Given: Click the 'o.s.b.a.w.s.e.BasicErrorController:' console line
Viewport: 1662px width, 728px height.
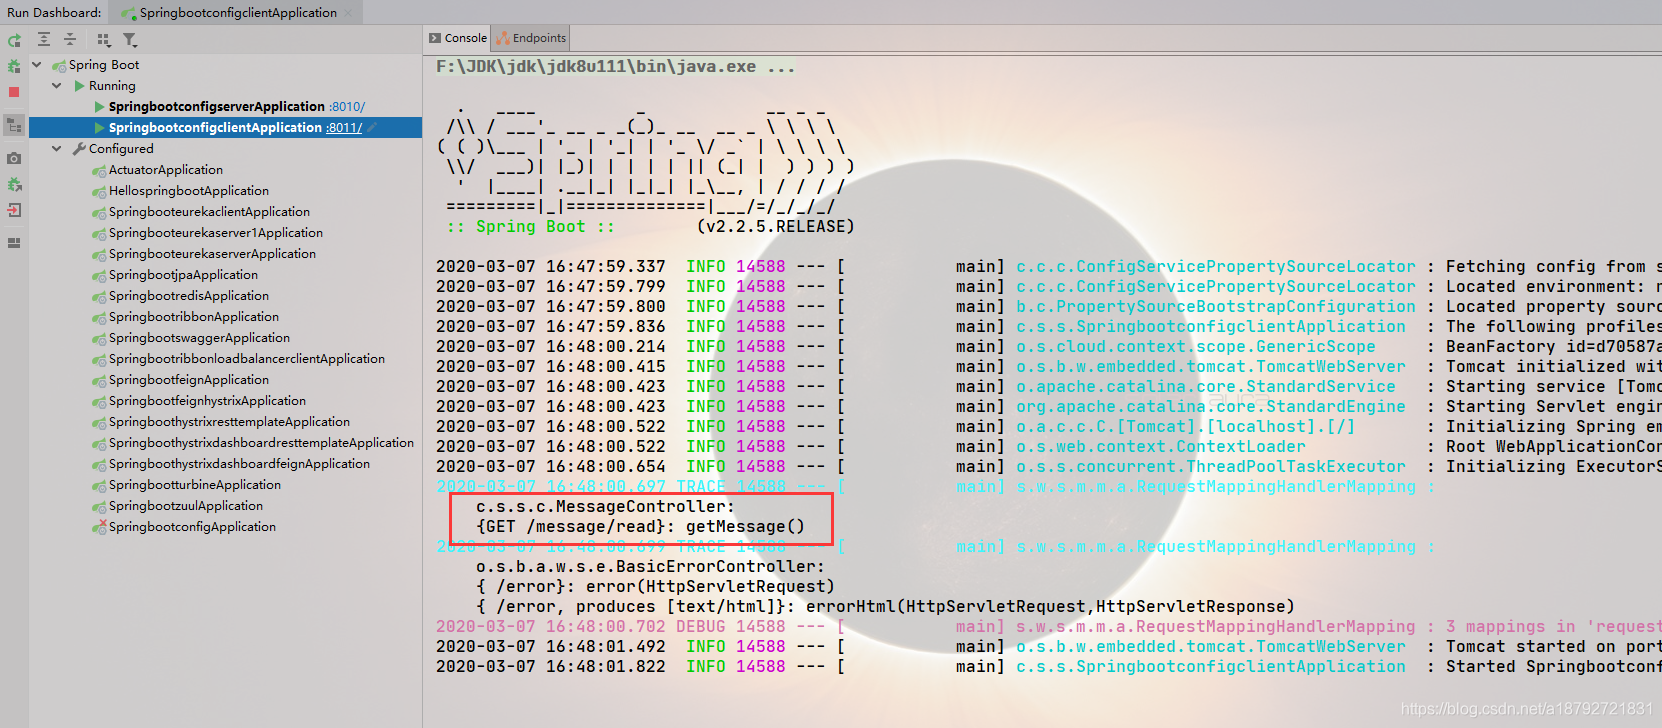Looking at the screenshot, I should (650, 567).
